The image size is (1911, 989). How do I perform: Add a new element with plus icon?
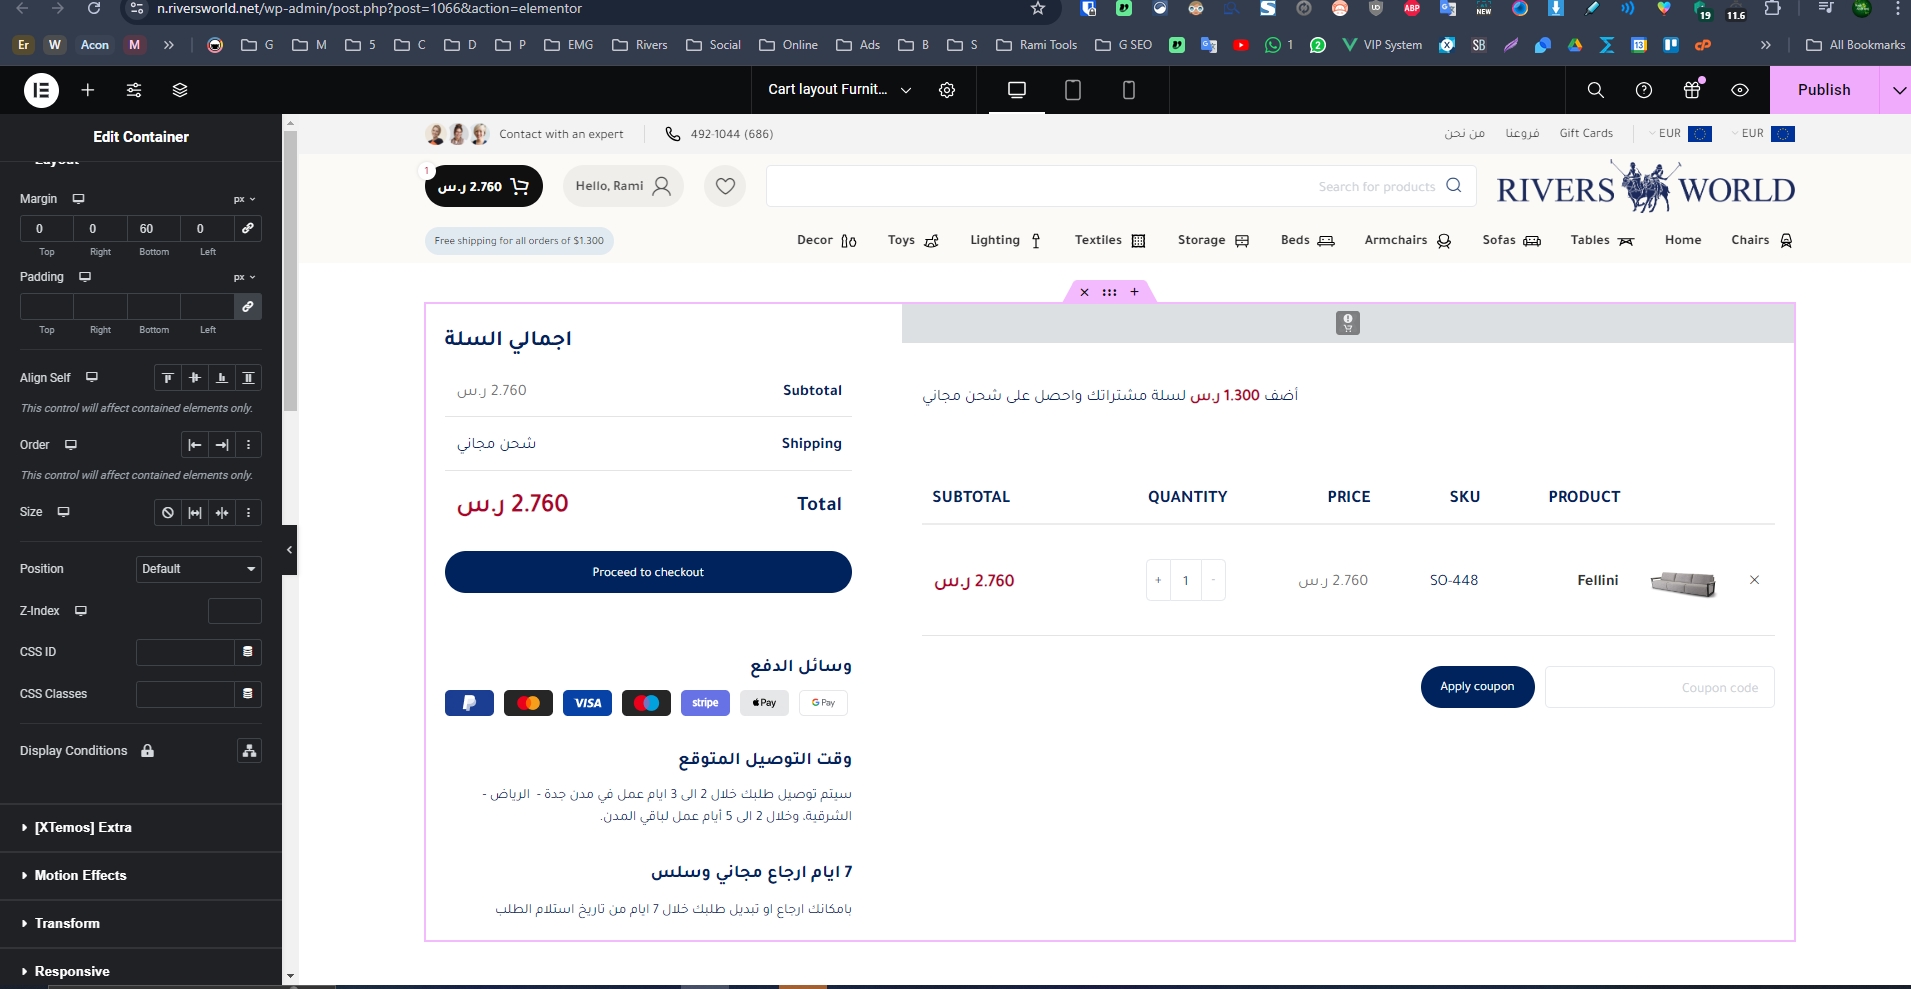click(88, 90)
